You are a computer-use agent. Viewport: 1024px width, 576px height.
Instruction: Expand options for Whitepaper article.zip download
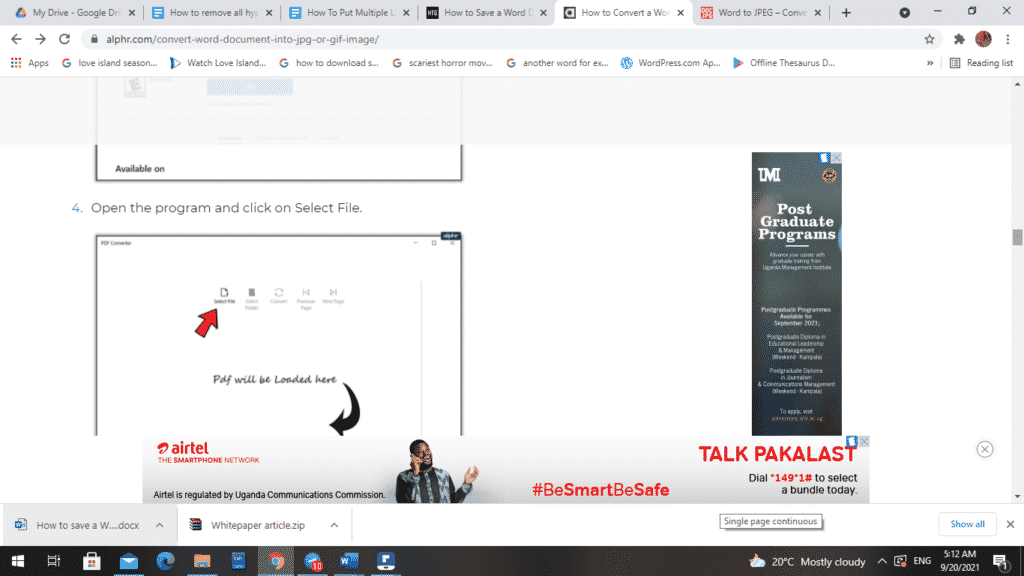tap(333, 524)
